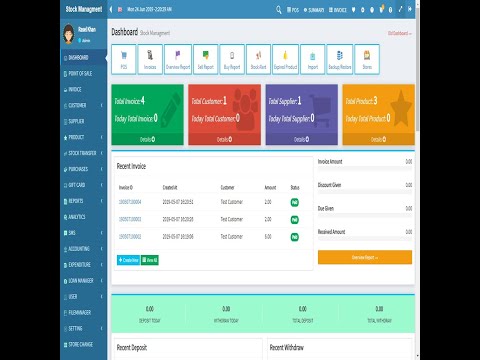Open the Backup/Restore shortcut tile
This screenshot has width=480, height=360.
340,59
